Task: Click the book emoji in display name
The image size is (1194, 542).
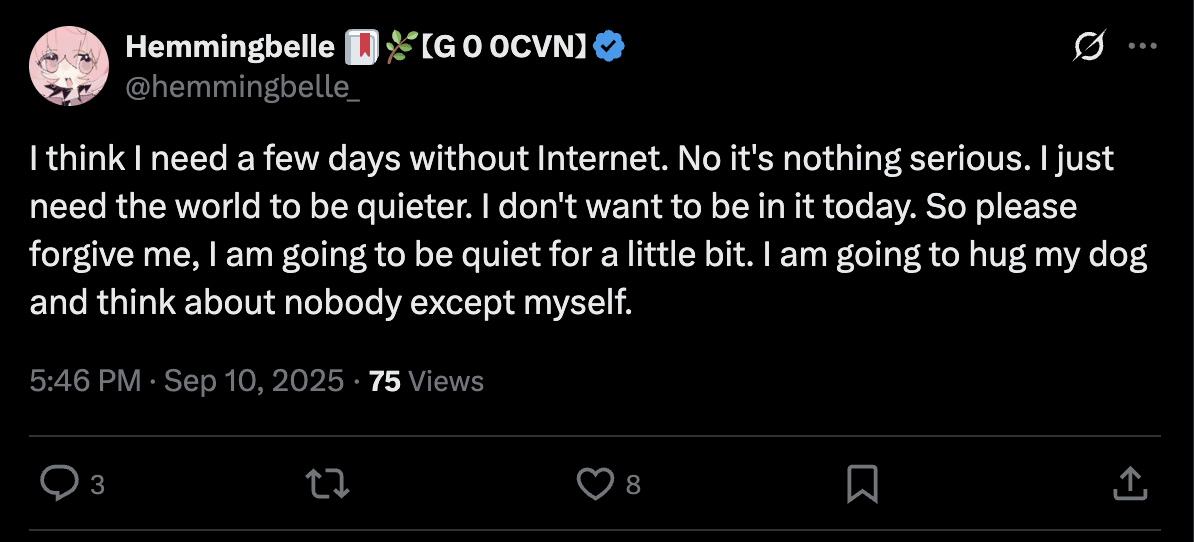Action: pyautogui.click(x=358, y=47)
